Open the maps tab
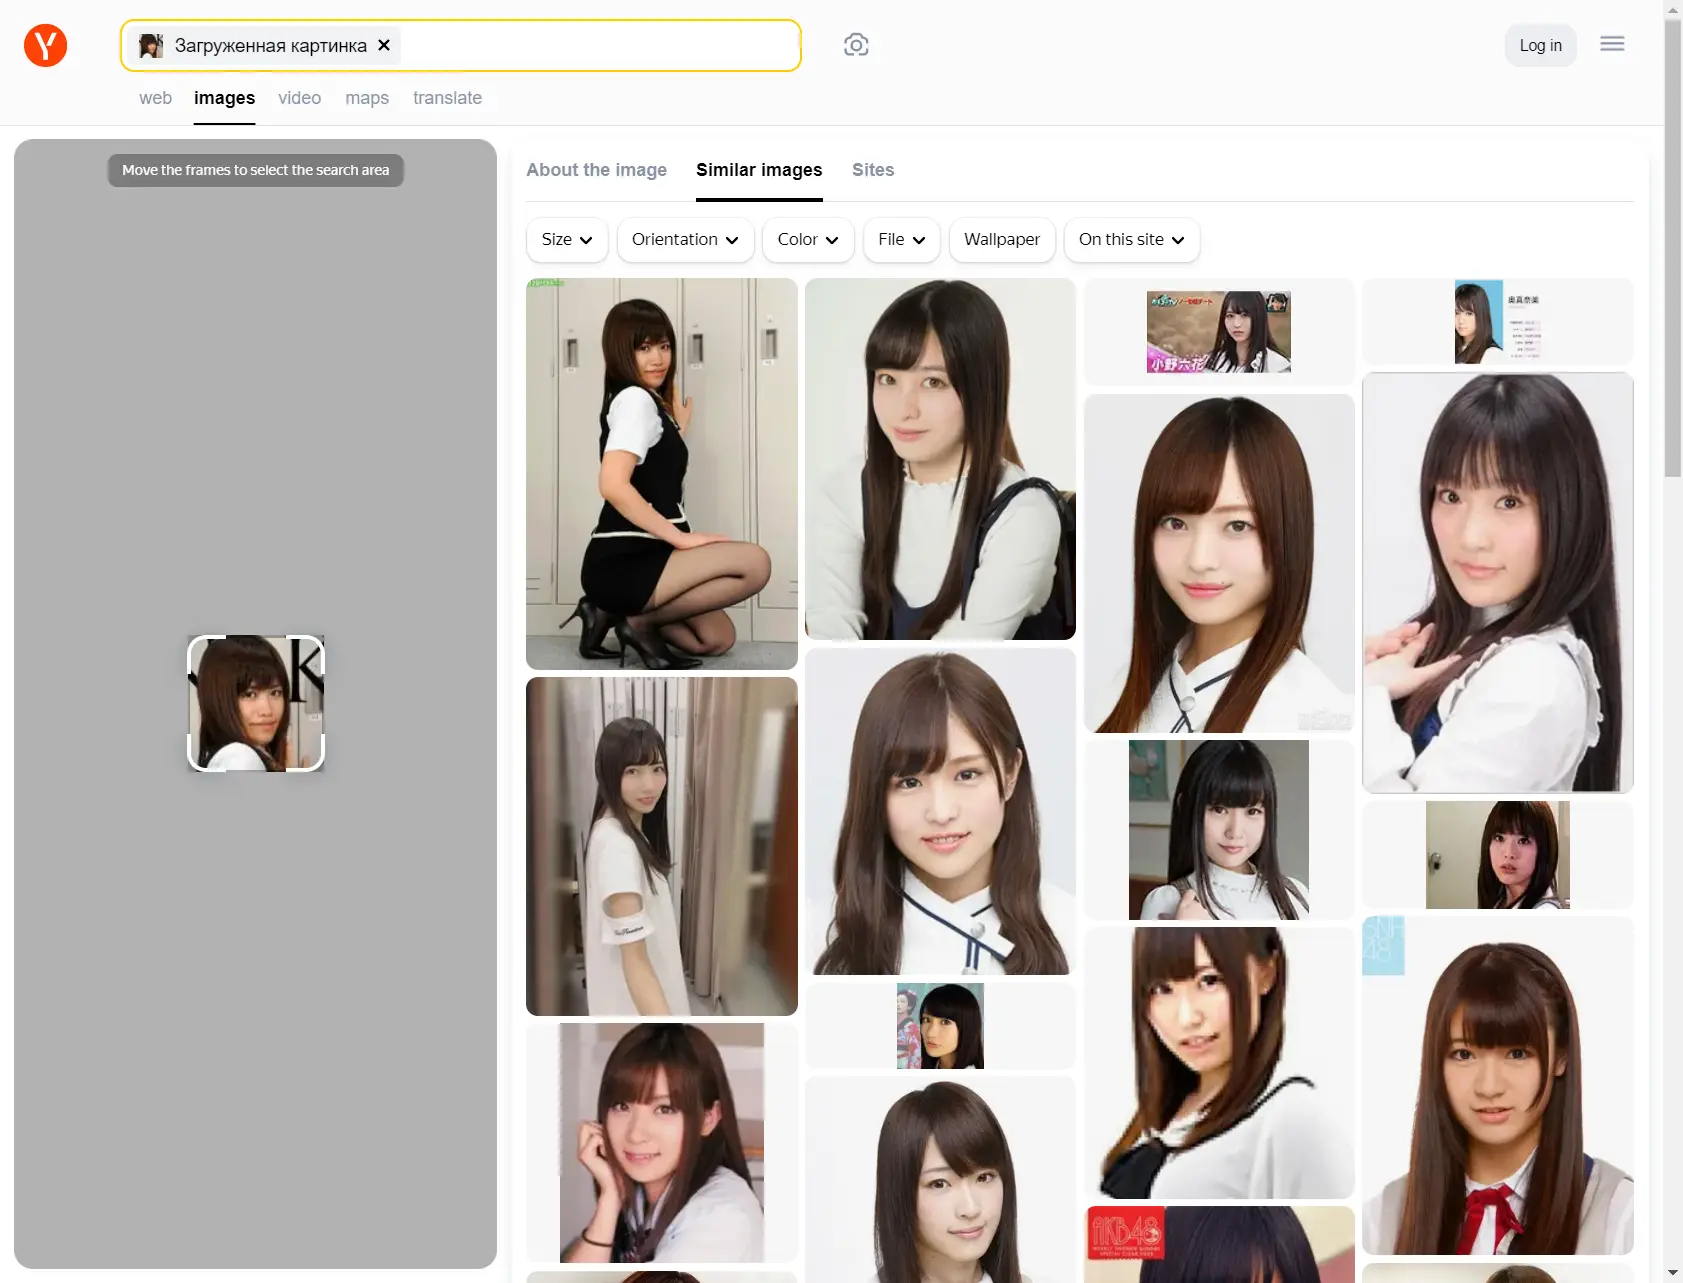Screen dimensions: 1683x1283 tap(367, 98)
